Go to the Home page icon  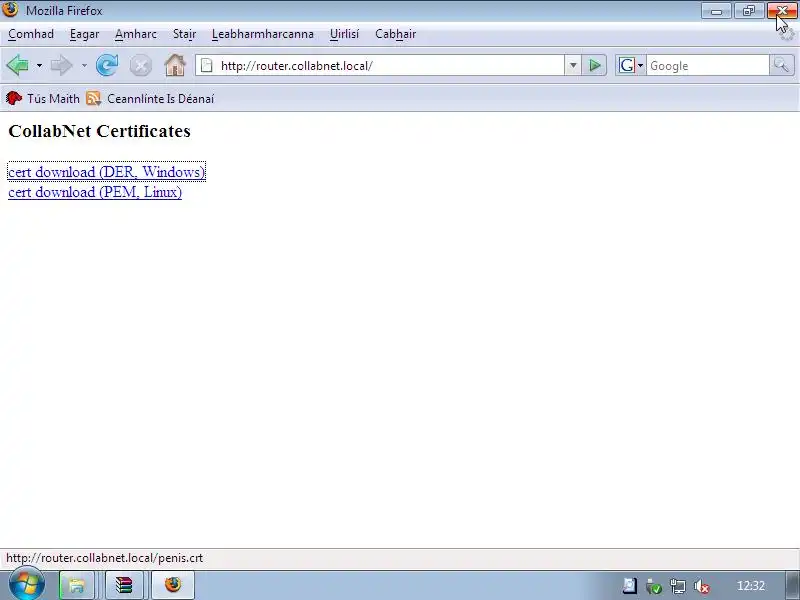(175, 65)
